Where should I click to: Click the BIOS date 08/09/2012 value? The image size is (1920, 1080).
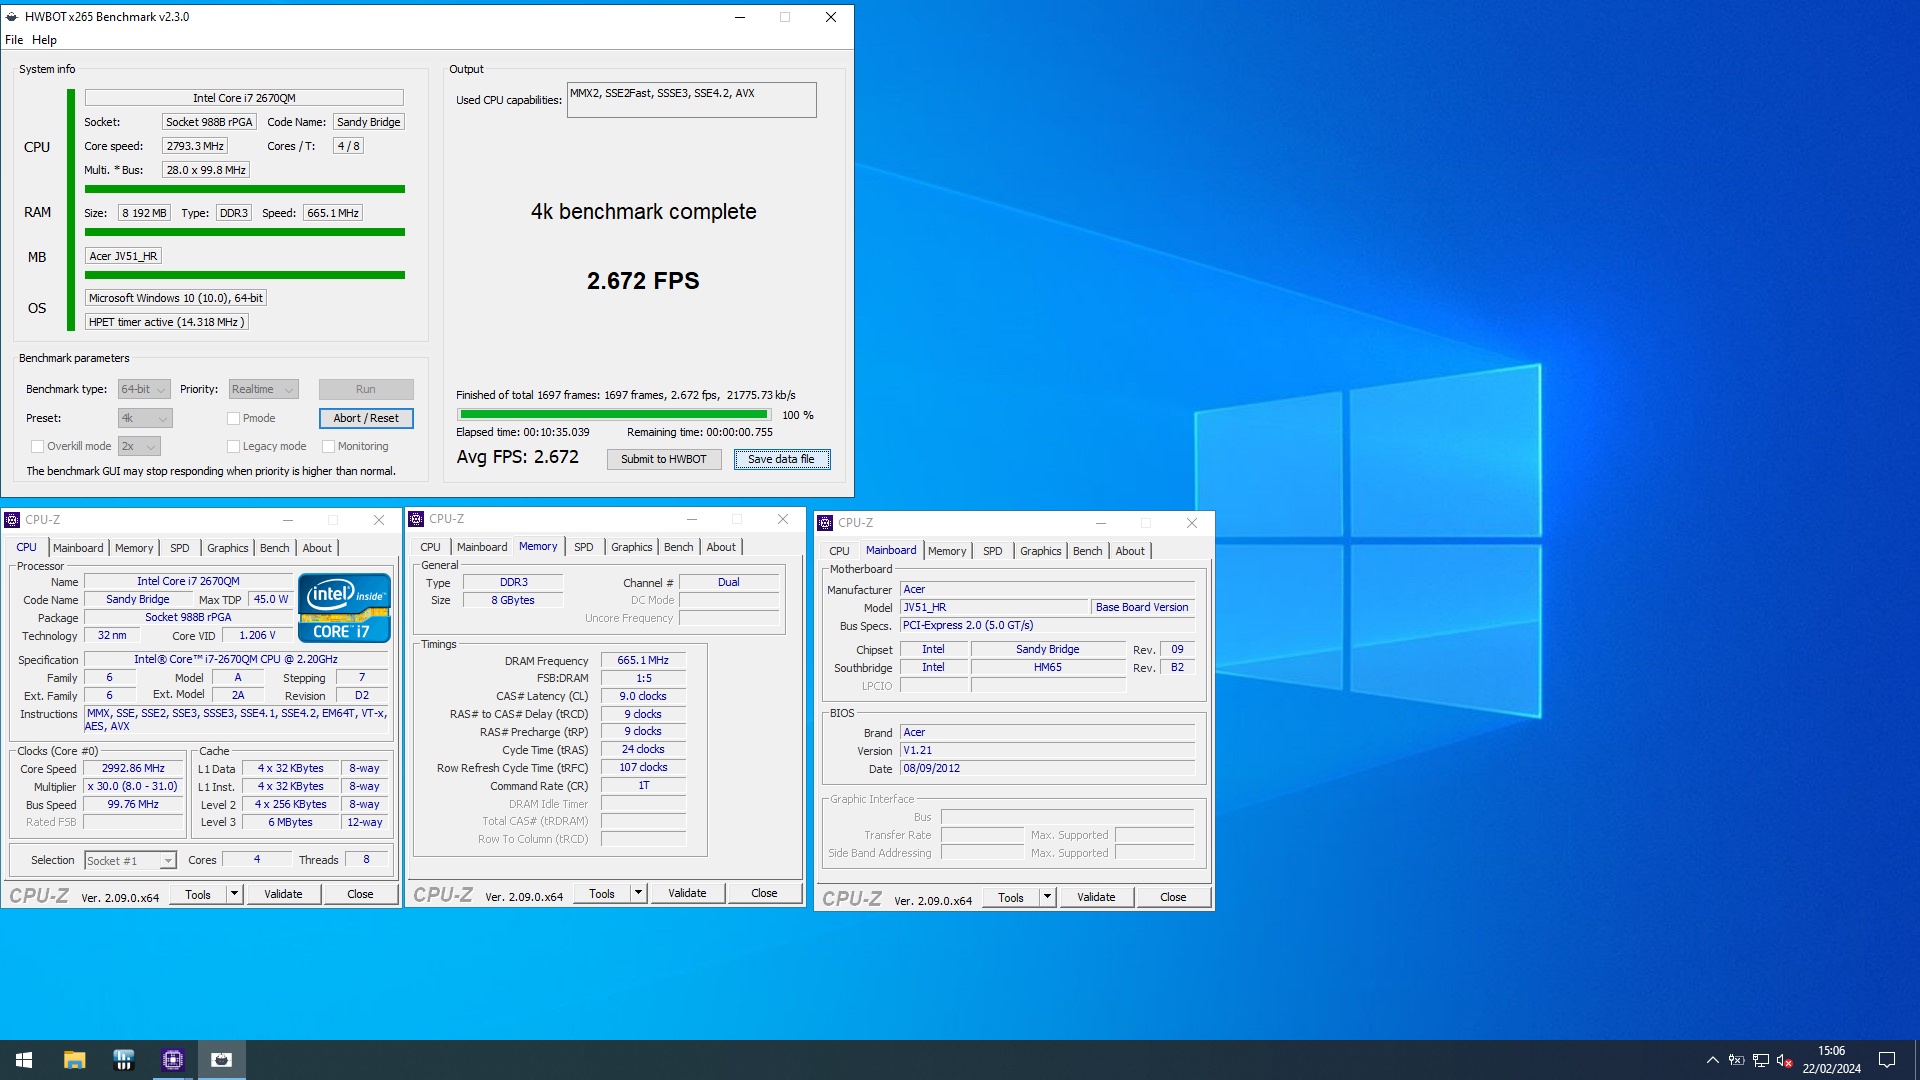(1047, 769)
